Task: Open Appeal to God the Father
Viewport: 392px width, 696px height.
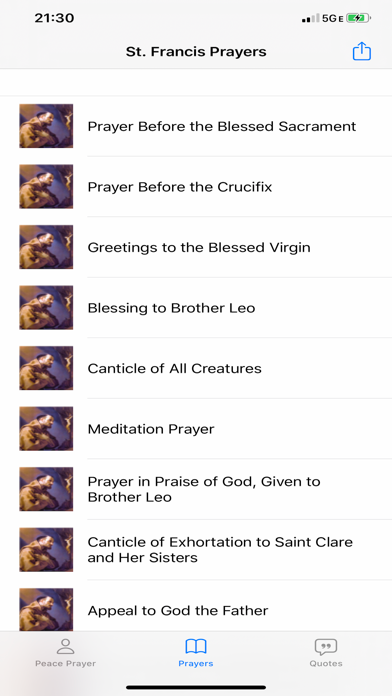Action: click(x=196, y=610)
